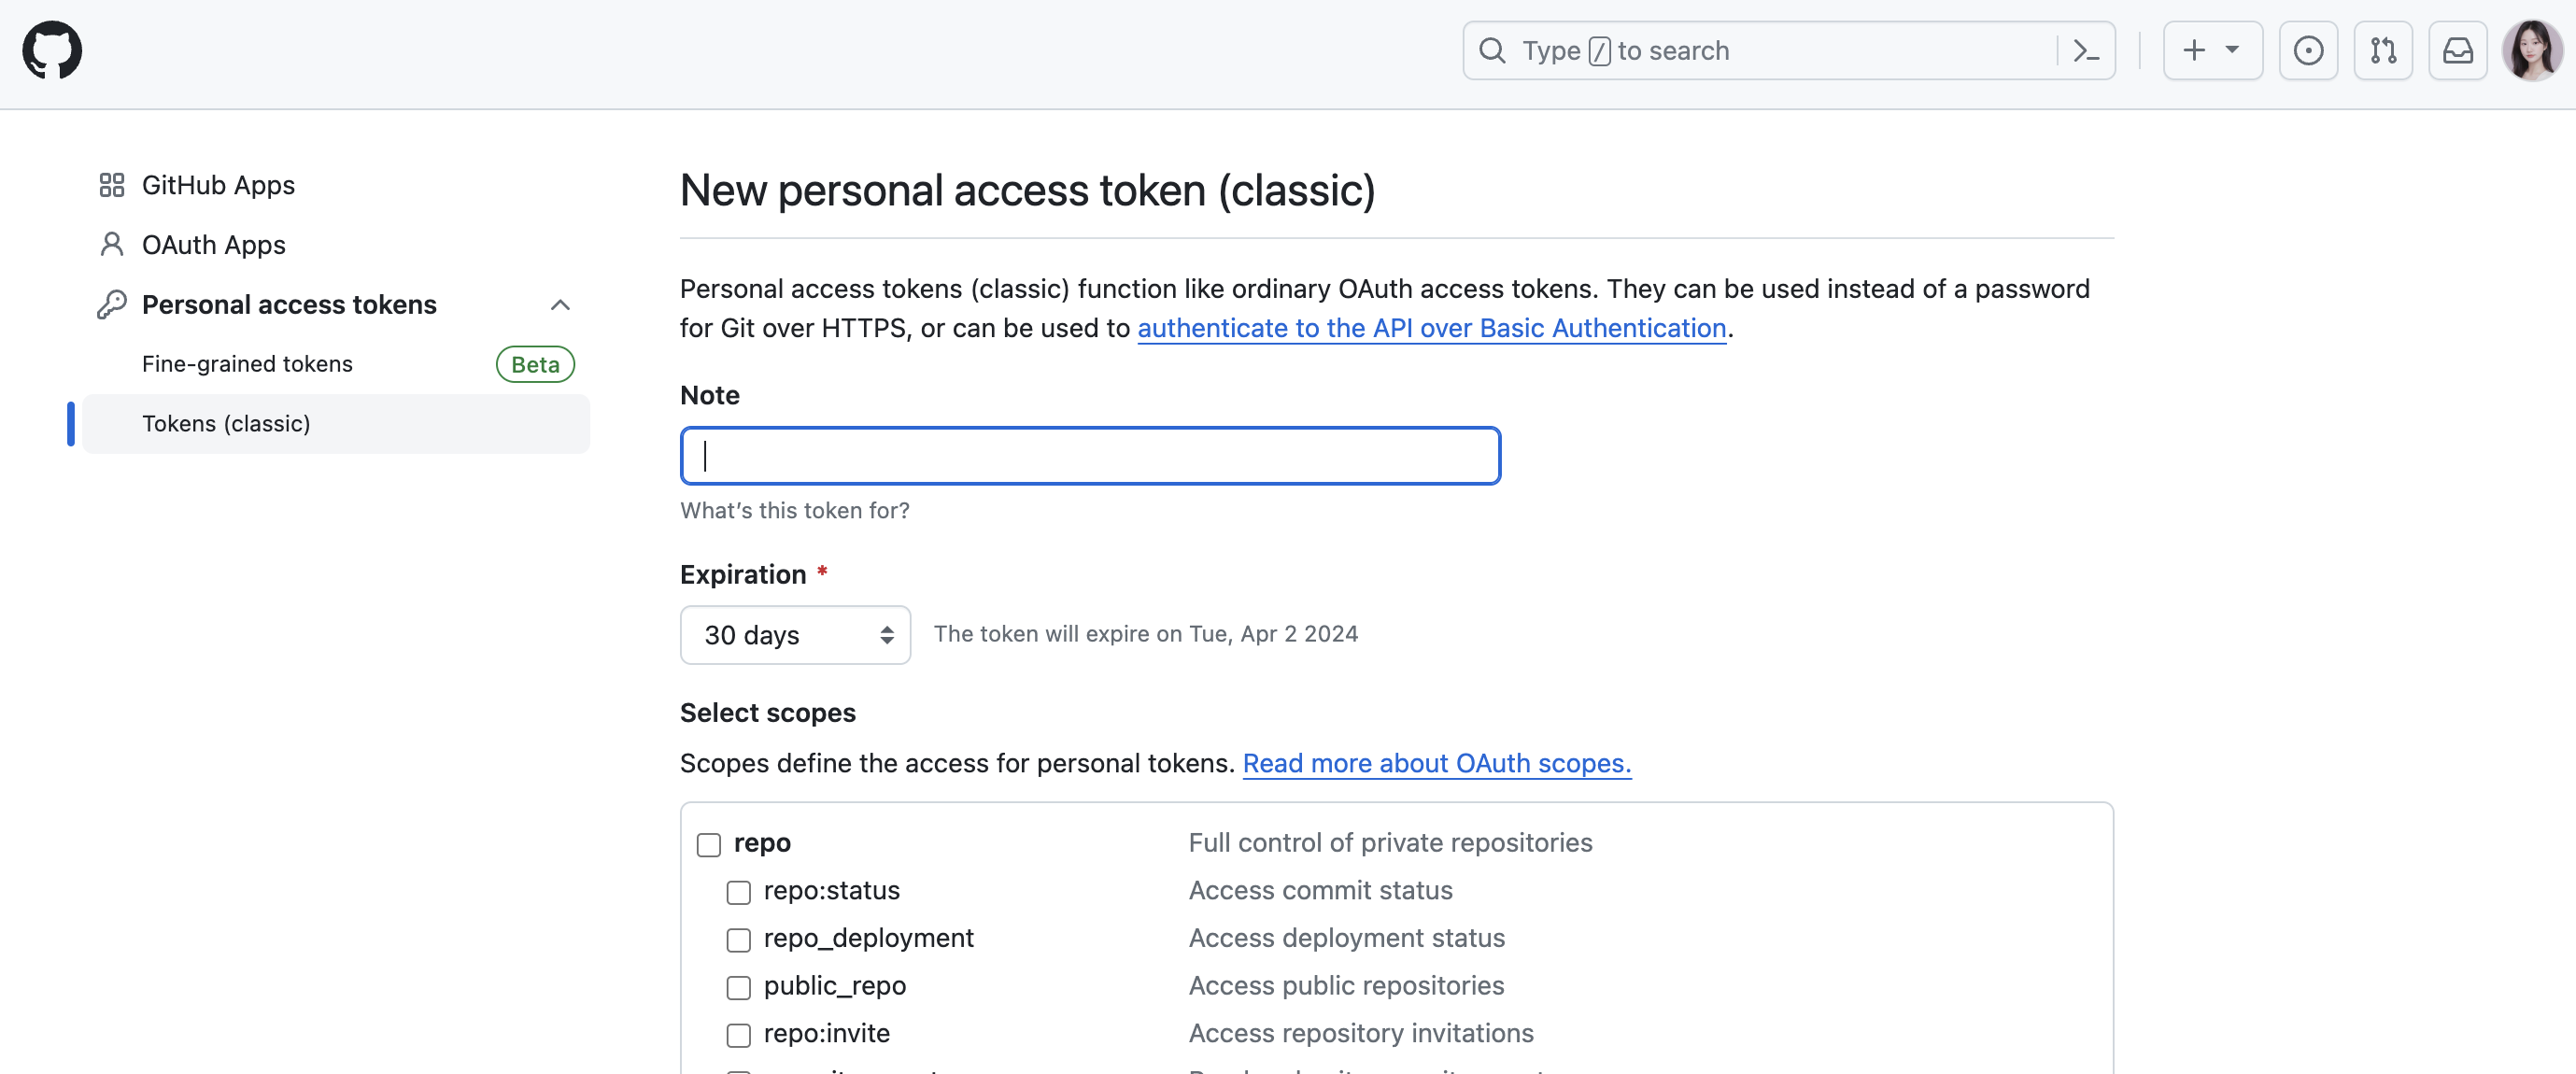Follow the Read more about OAuth scopes link
Image resolution: width=2576 pixels, height=1074 pixels.
click(x=1436, y=763)
